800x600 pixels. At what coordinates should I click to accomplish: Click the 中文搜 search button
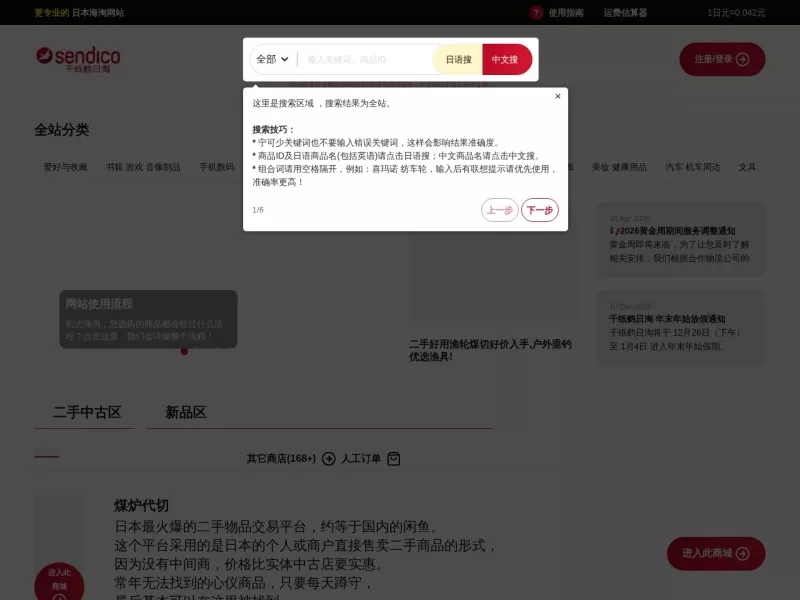(507, 60)
